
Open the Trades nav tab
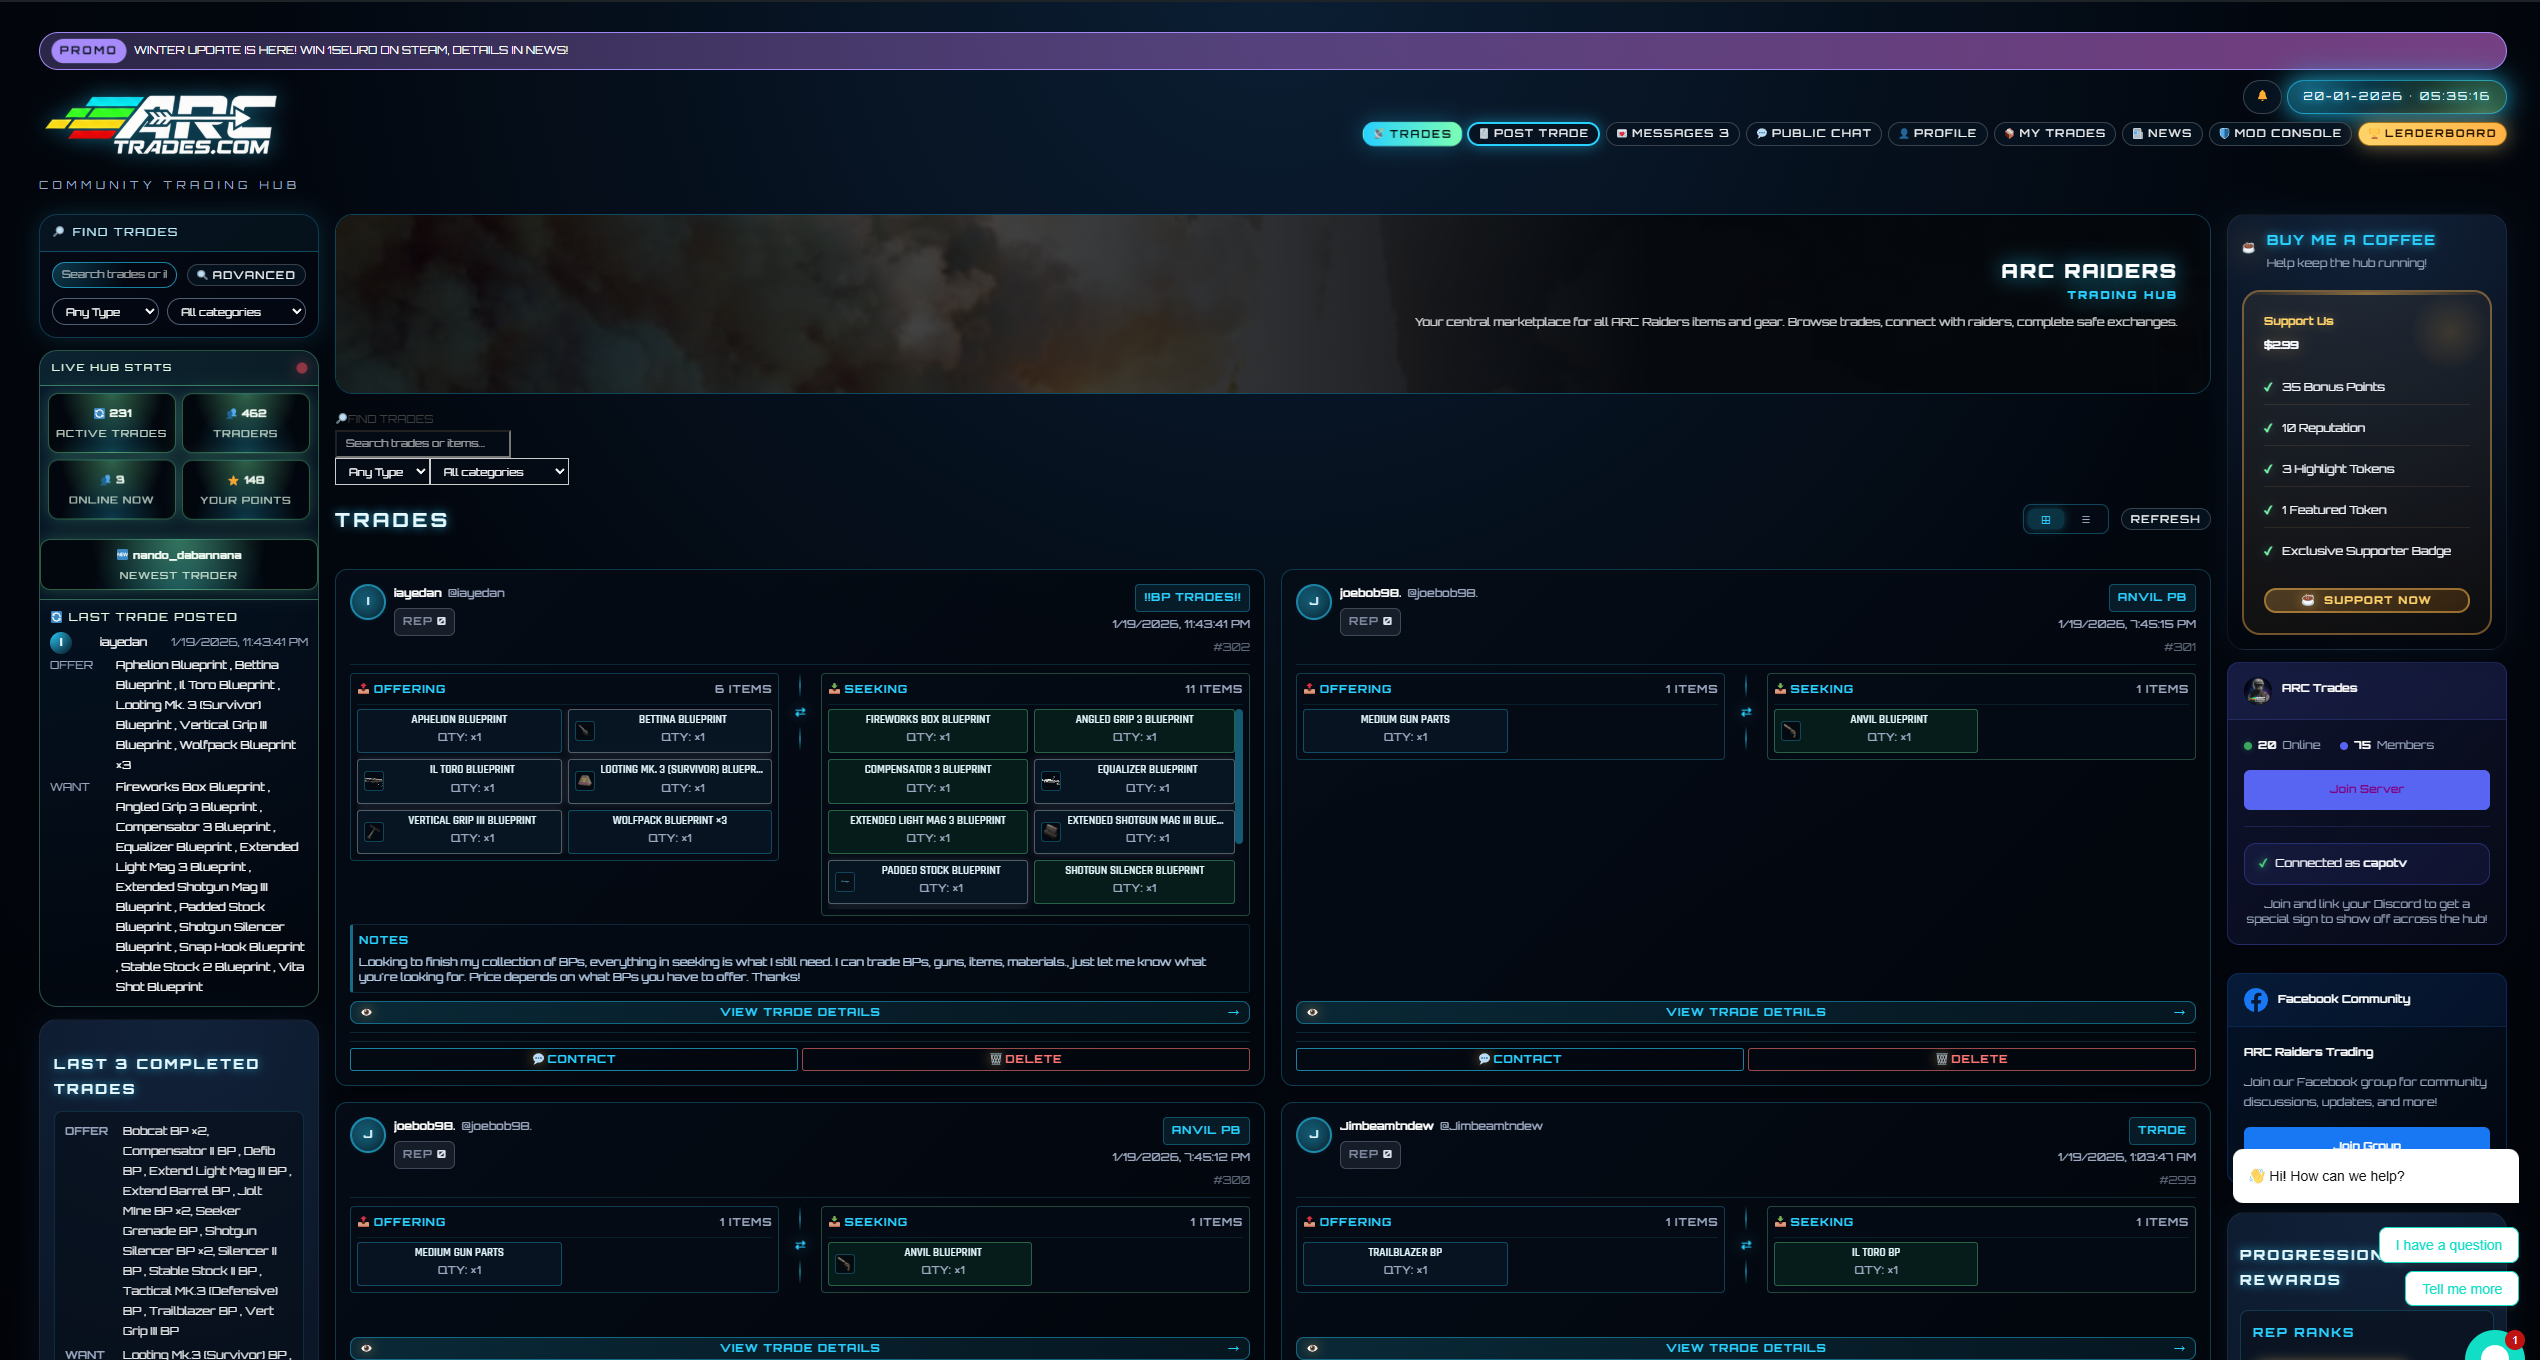point(1412,133)
